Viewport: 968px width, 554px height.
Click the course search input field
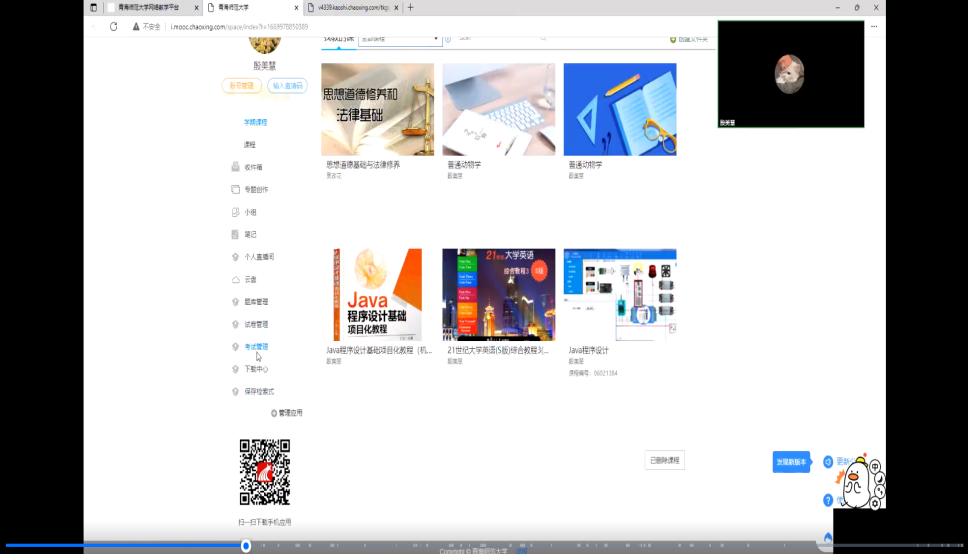tap(497, 38)
